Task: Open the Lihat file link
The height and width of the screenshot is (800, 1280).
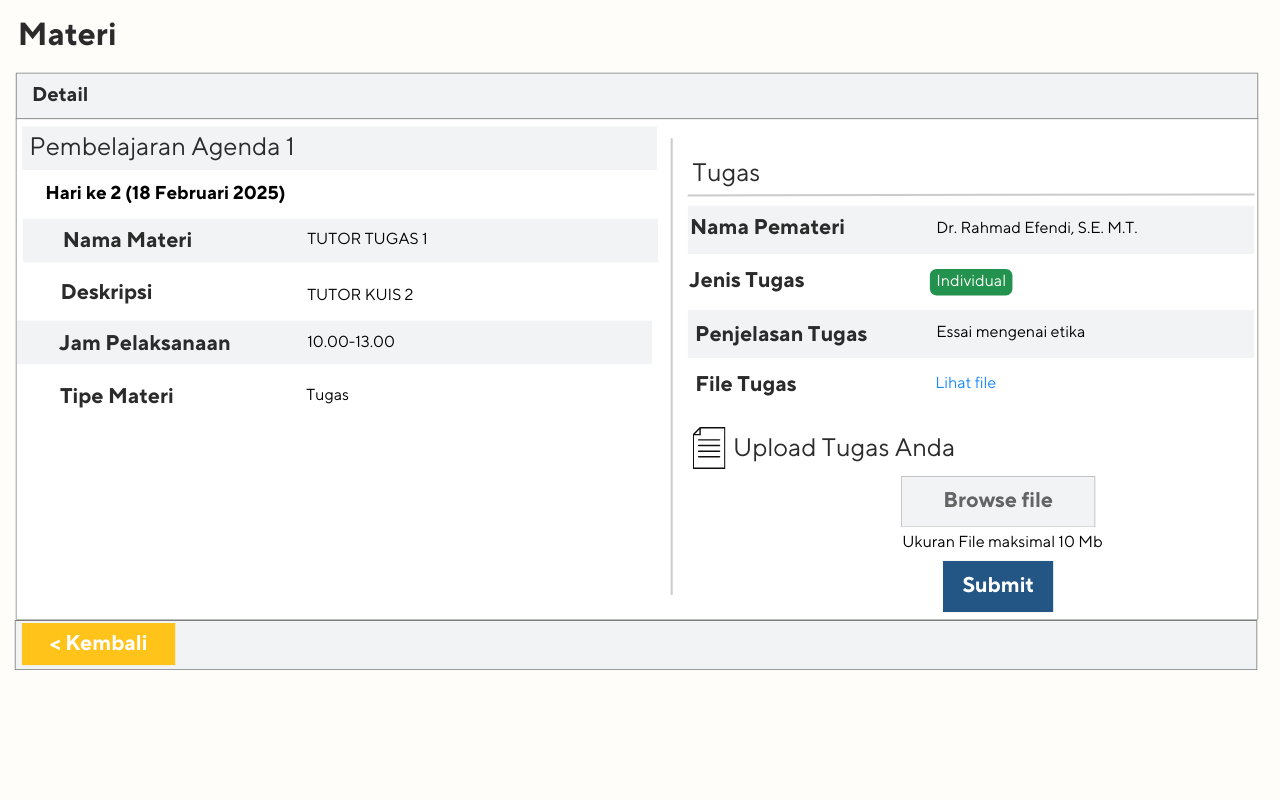Action: tap(965, 383)
